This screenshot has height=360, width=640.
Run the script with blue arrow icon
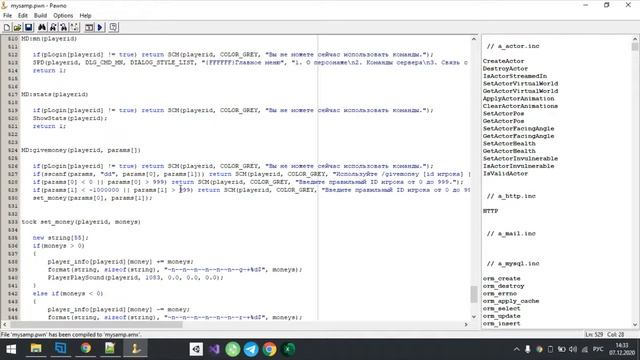pos(100,27)
